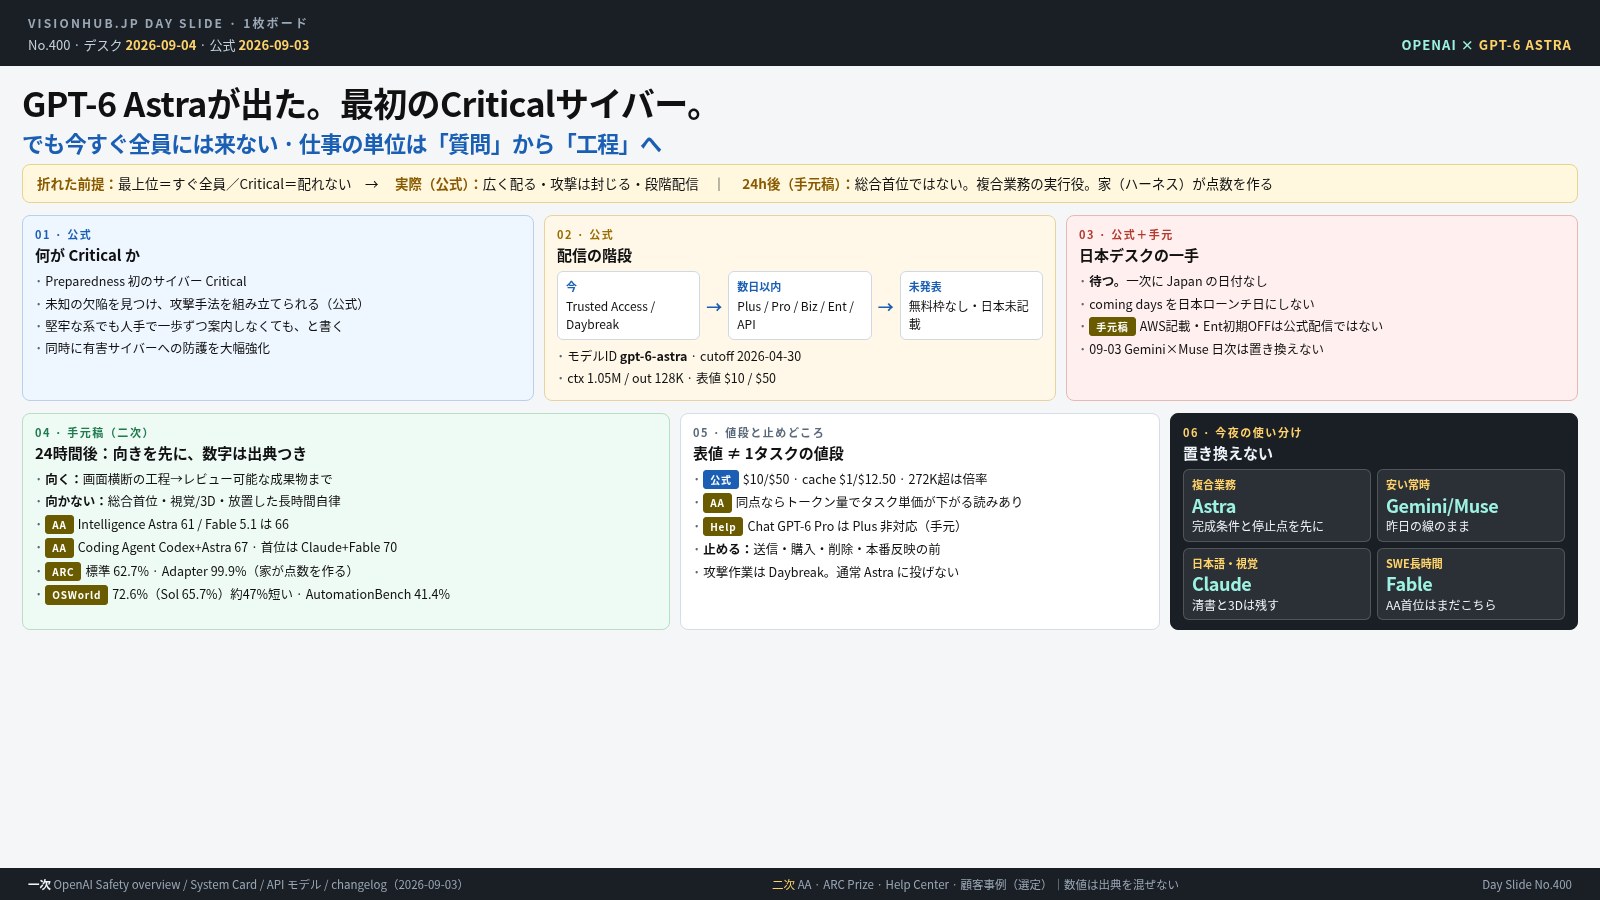Click the 公式 badge before $10/$50

coord(720,480)
